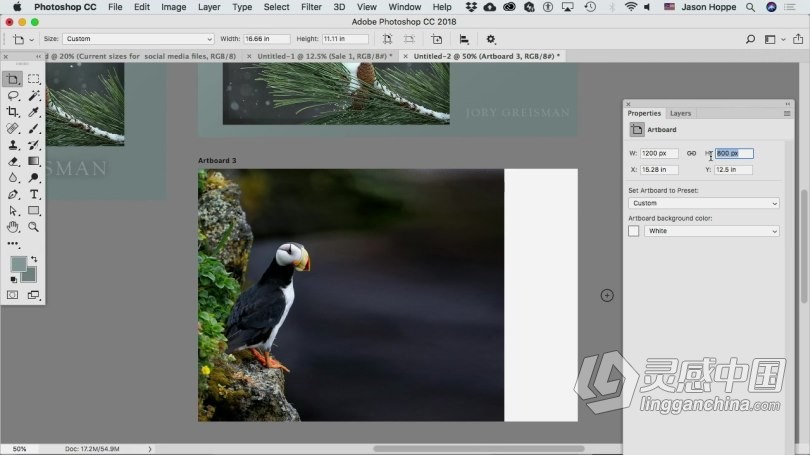Click the foreground color swatch
This screenshot has width=810, height=455.
click(x=19, y=264)
